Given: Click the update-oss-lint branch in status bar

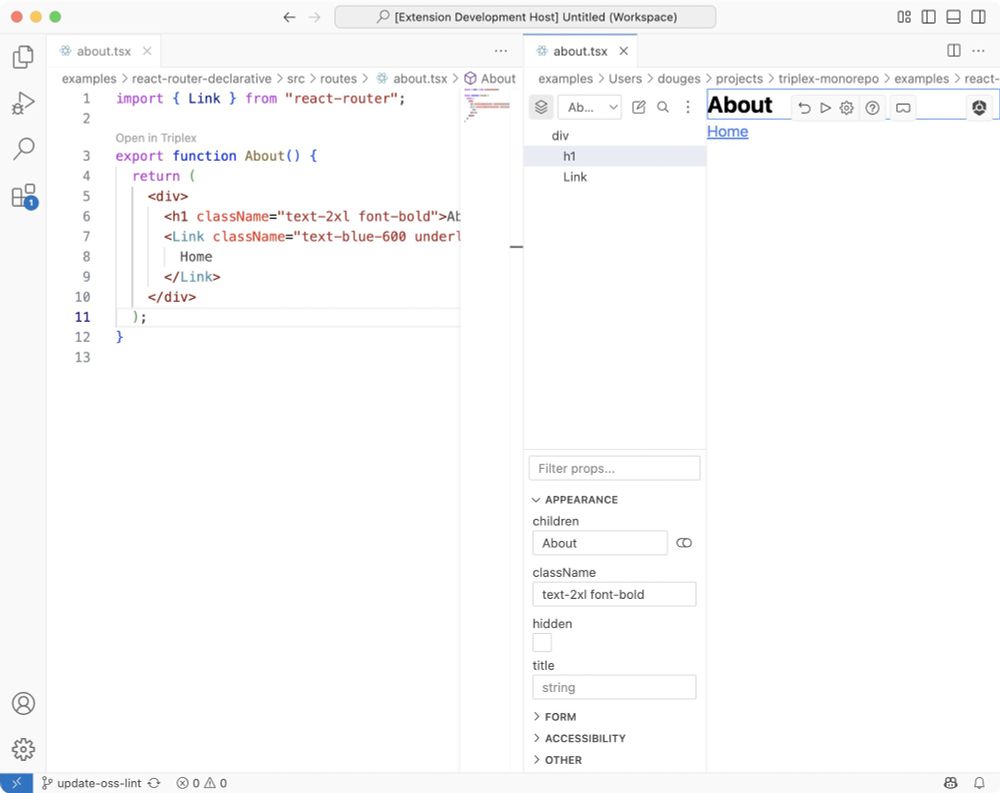Looking at the screenshot, I should pyautogui.click(x=92, y=783).
